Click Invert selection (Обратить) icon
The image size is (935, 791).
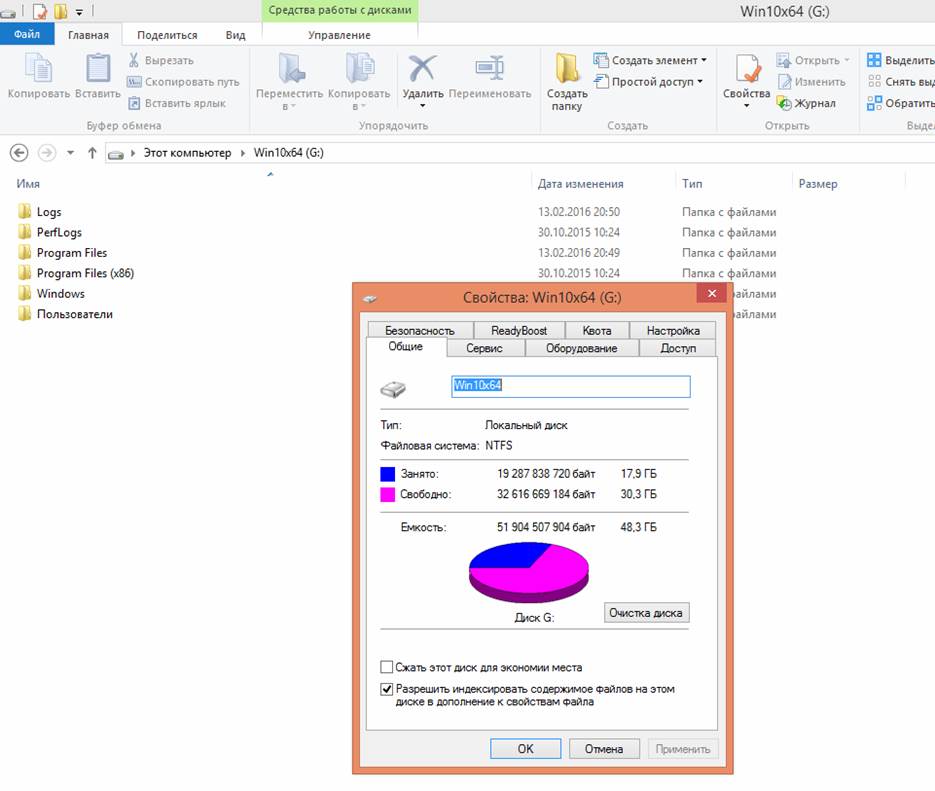point(874,103)
